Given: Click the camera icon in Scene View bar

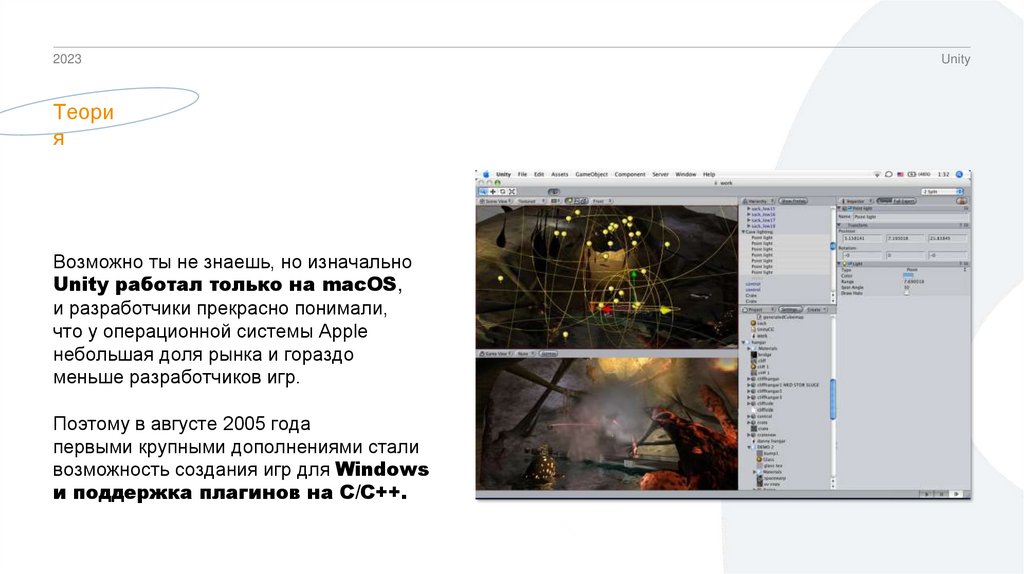Looking at the screenshot, I should (554, 201).
